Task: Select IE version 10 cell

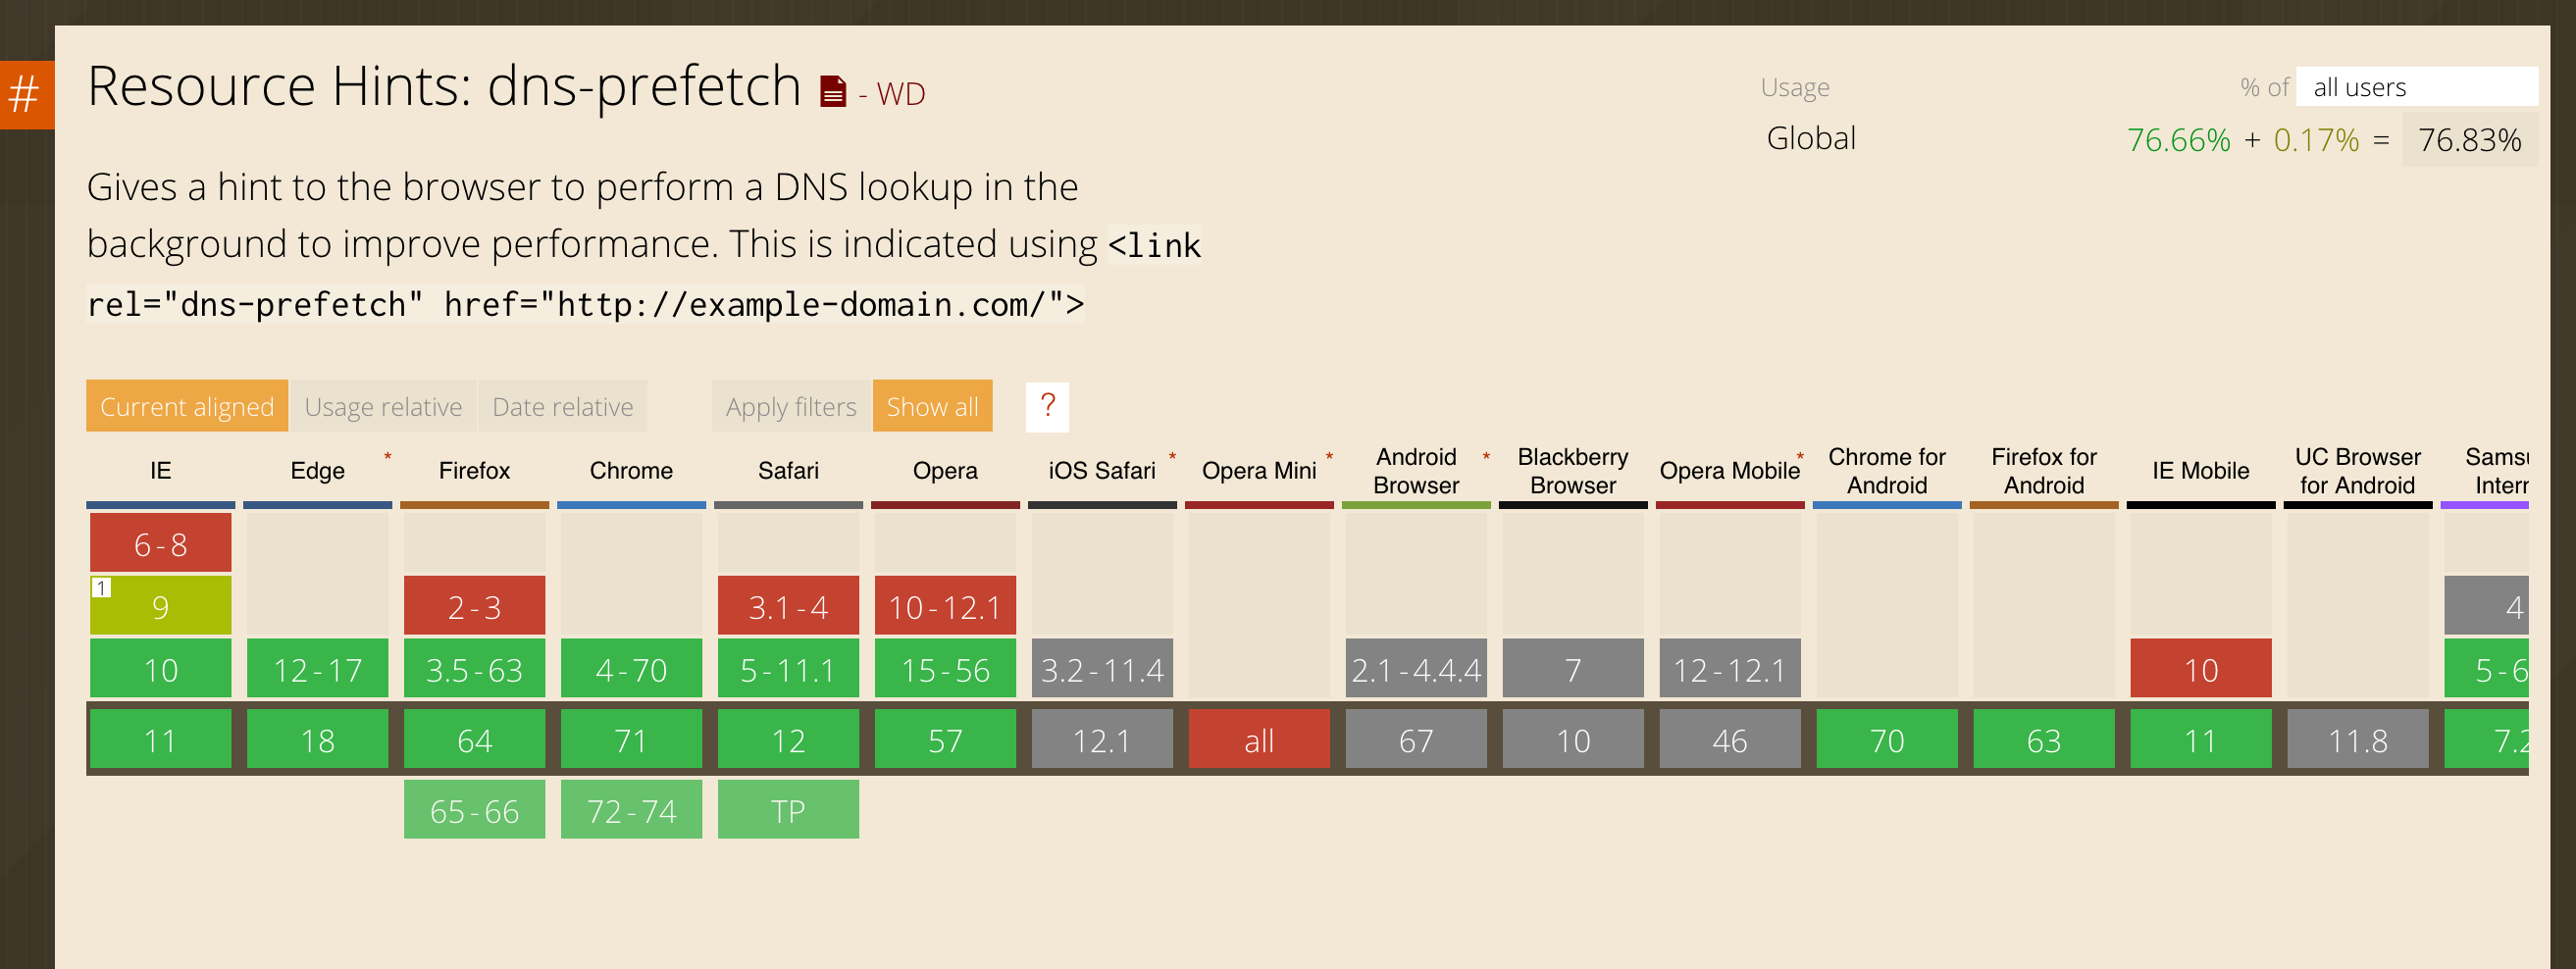Action: coord(161,668)
